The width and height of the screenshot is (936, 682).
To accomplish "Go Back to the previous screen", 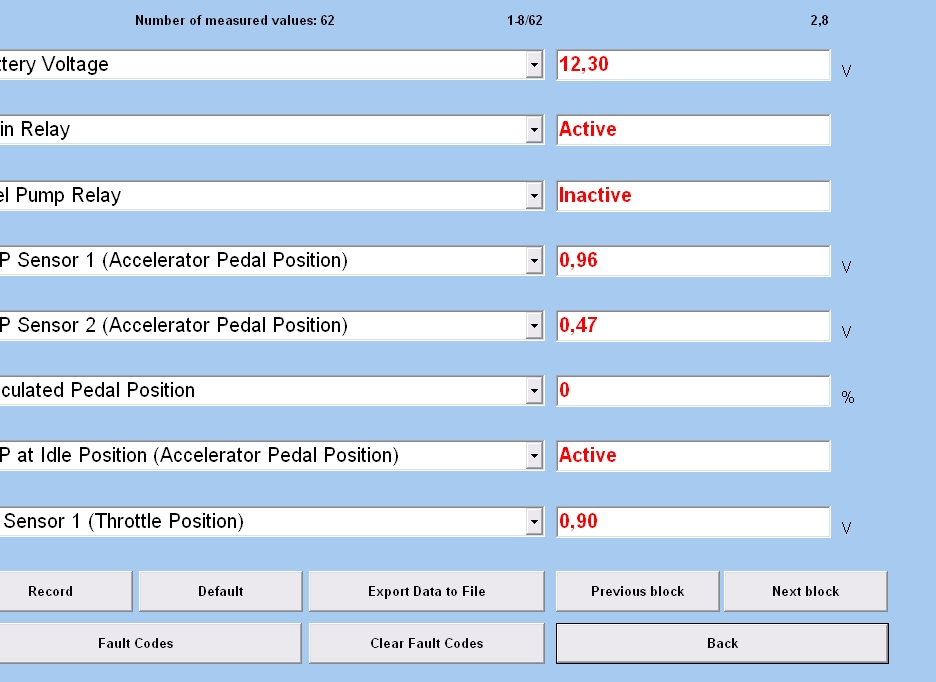I will (722, 643).
